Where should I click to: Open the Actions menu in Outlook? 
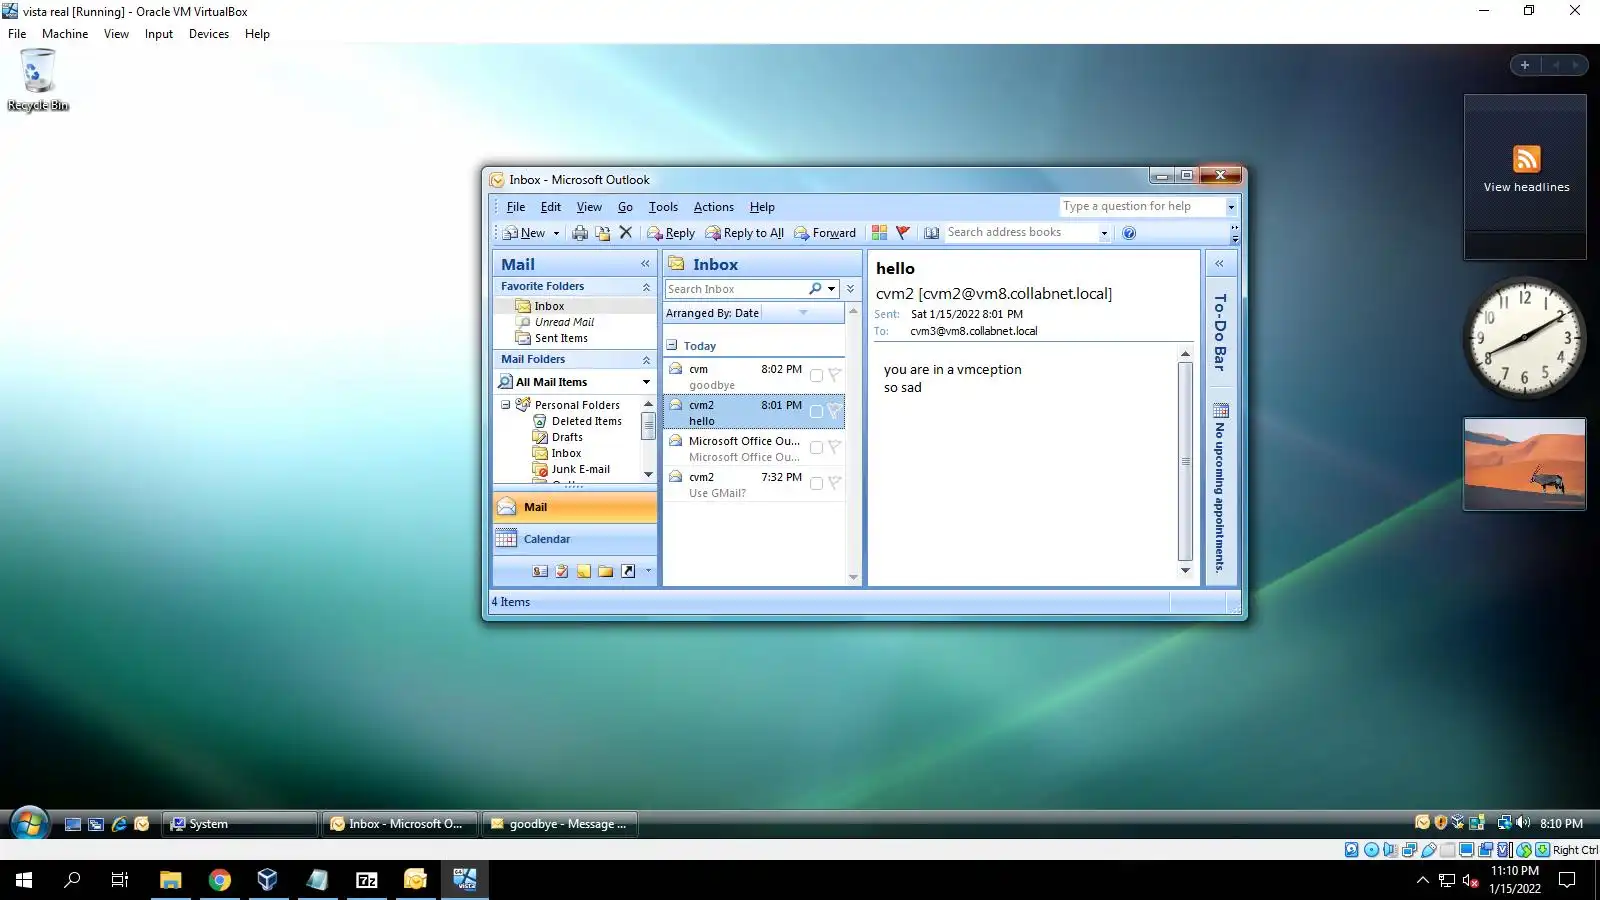pos(714,207)
